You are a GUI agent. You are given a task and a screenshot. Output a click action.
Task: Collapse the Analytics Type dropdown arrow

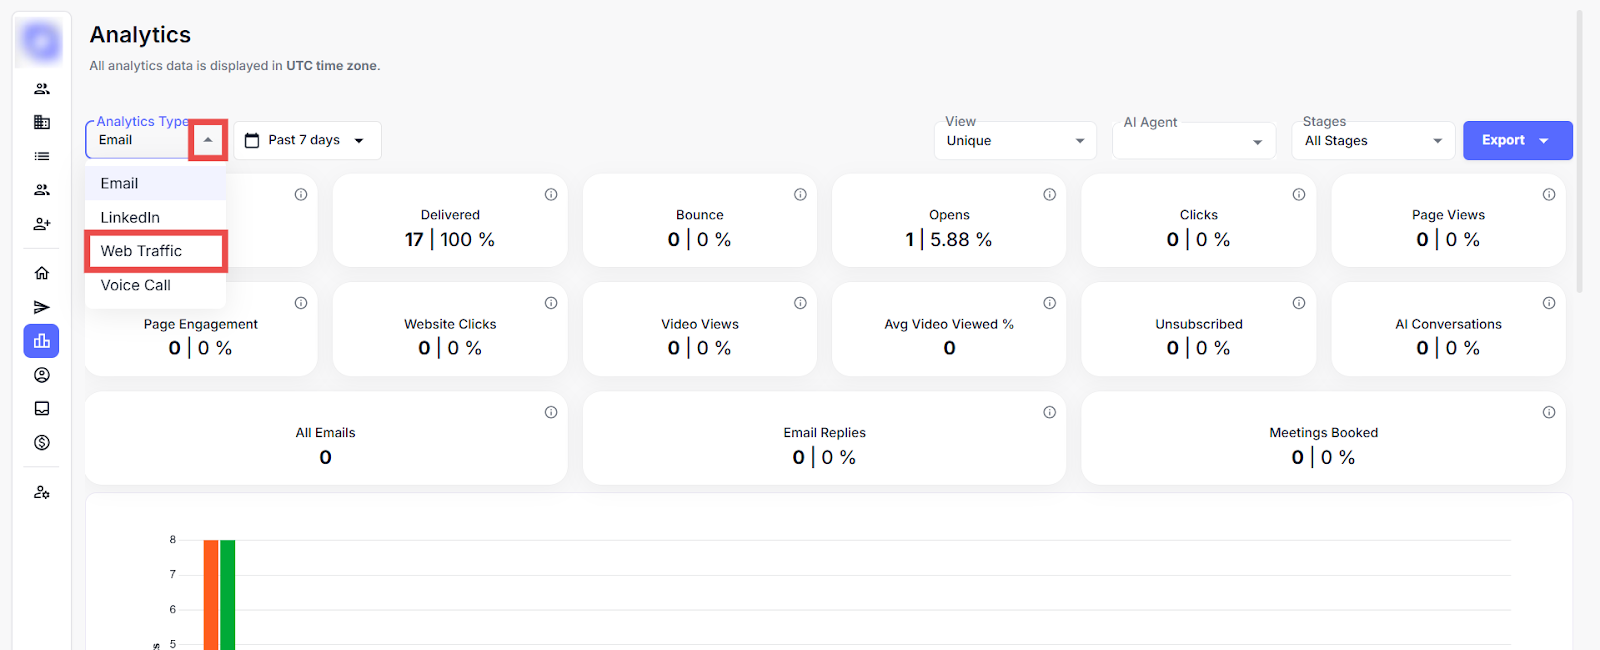tap(208, 140)
